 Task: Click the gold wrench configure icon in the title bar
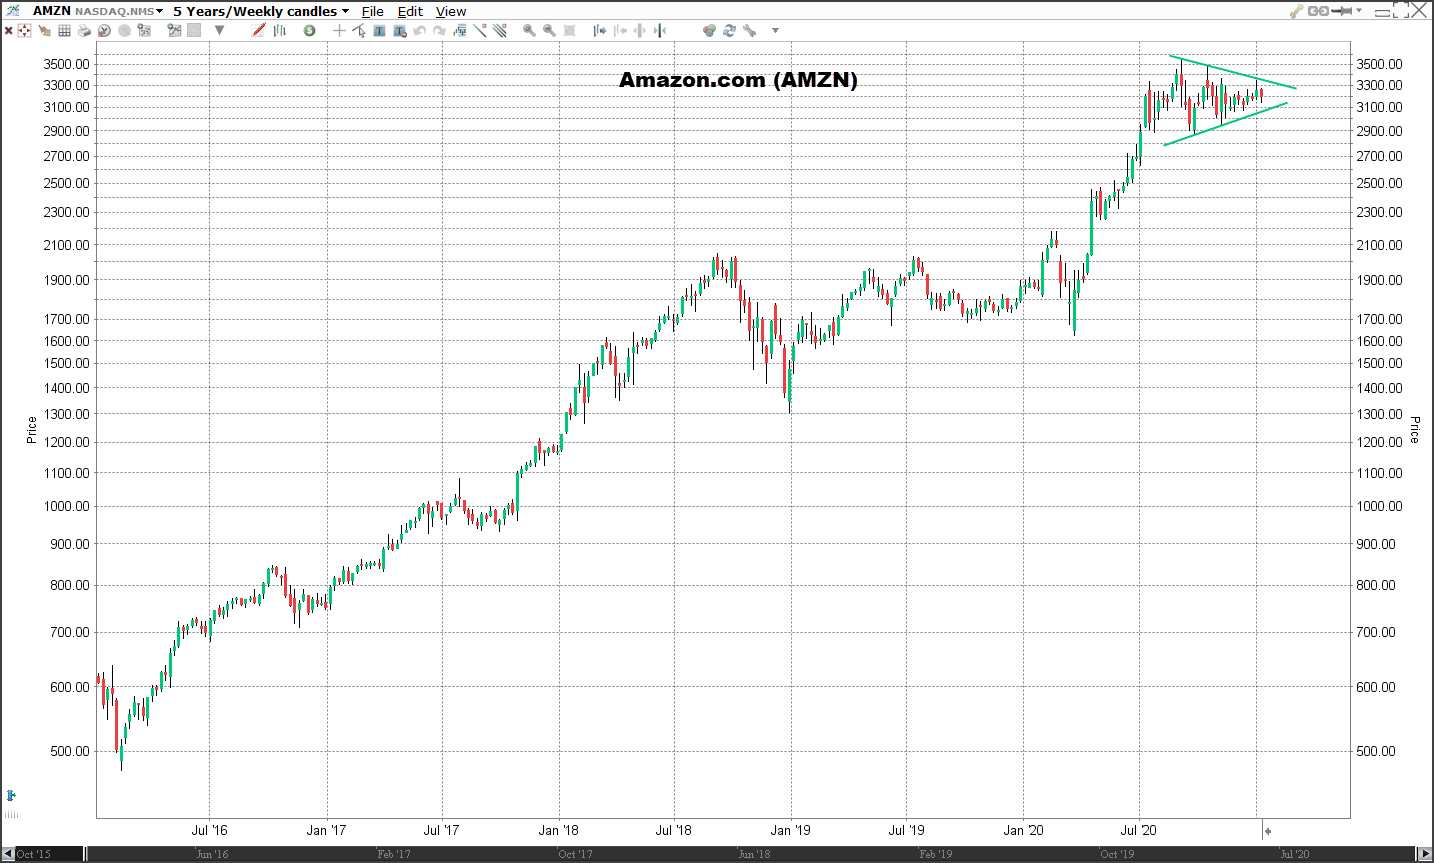[x=1297, y=11]
